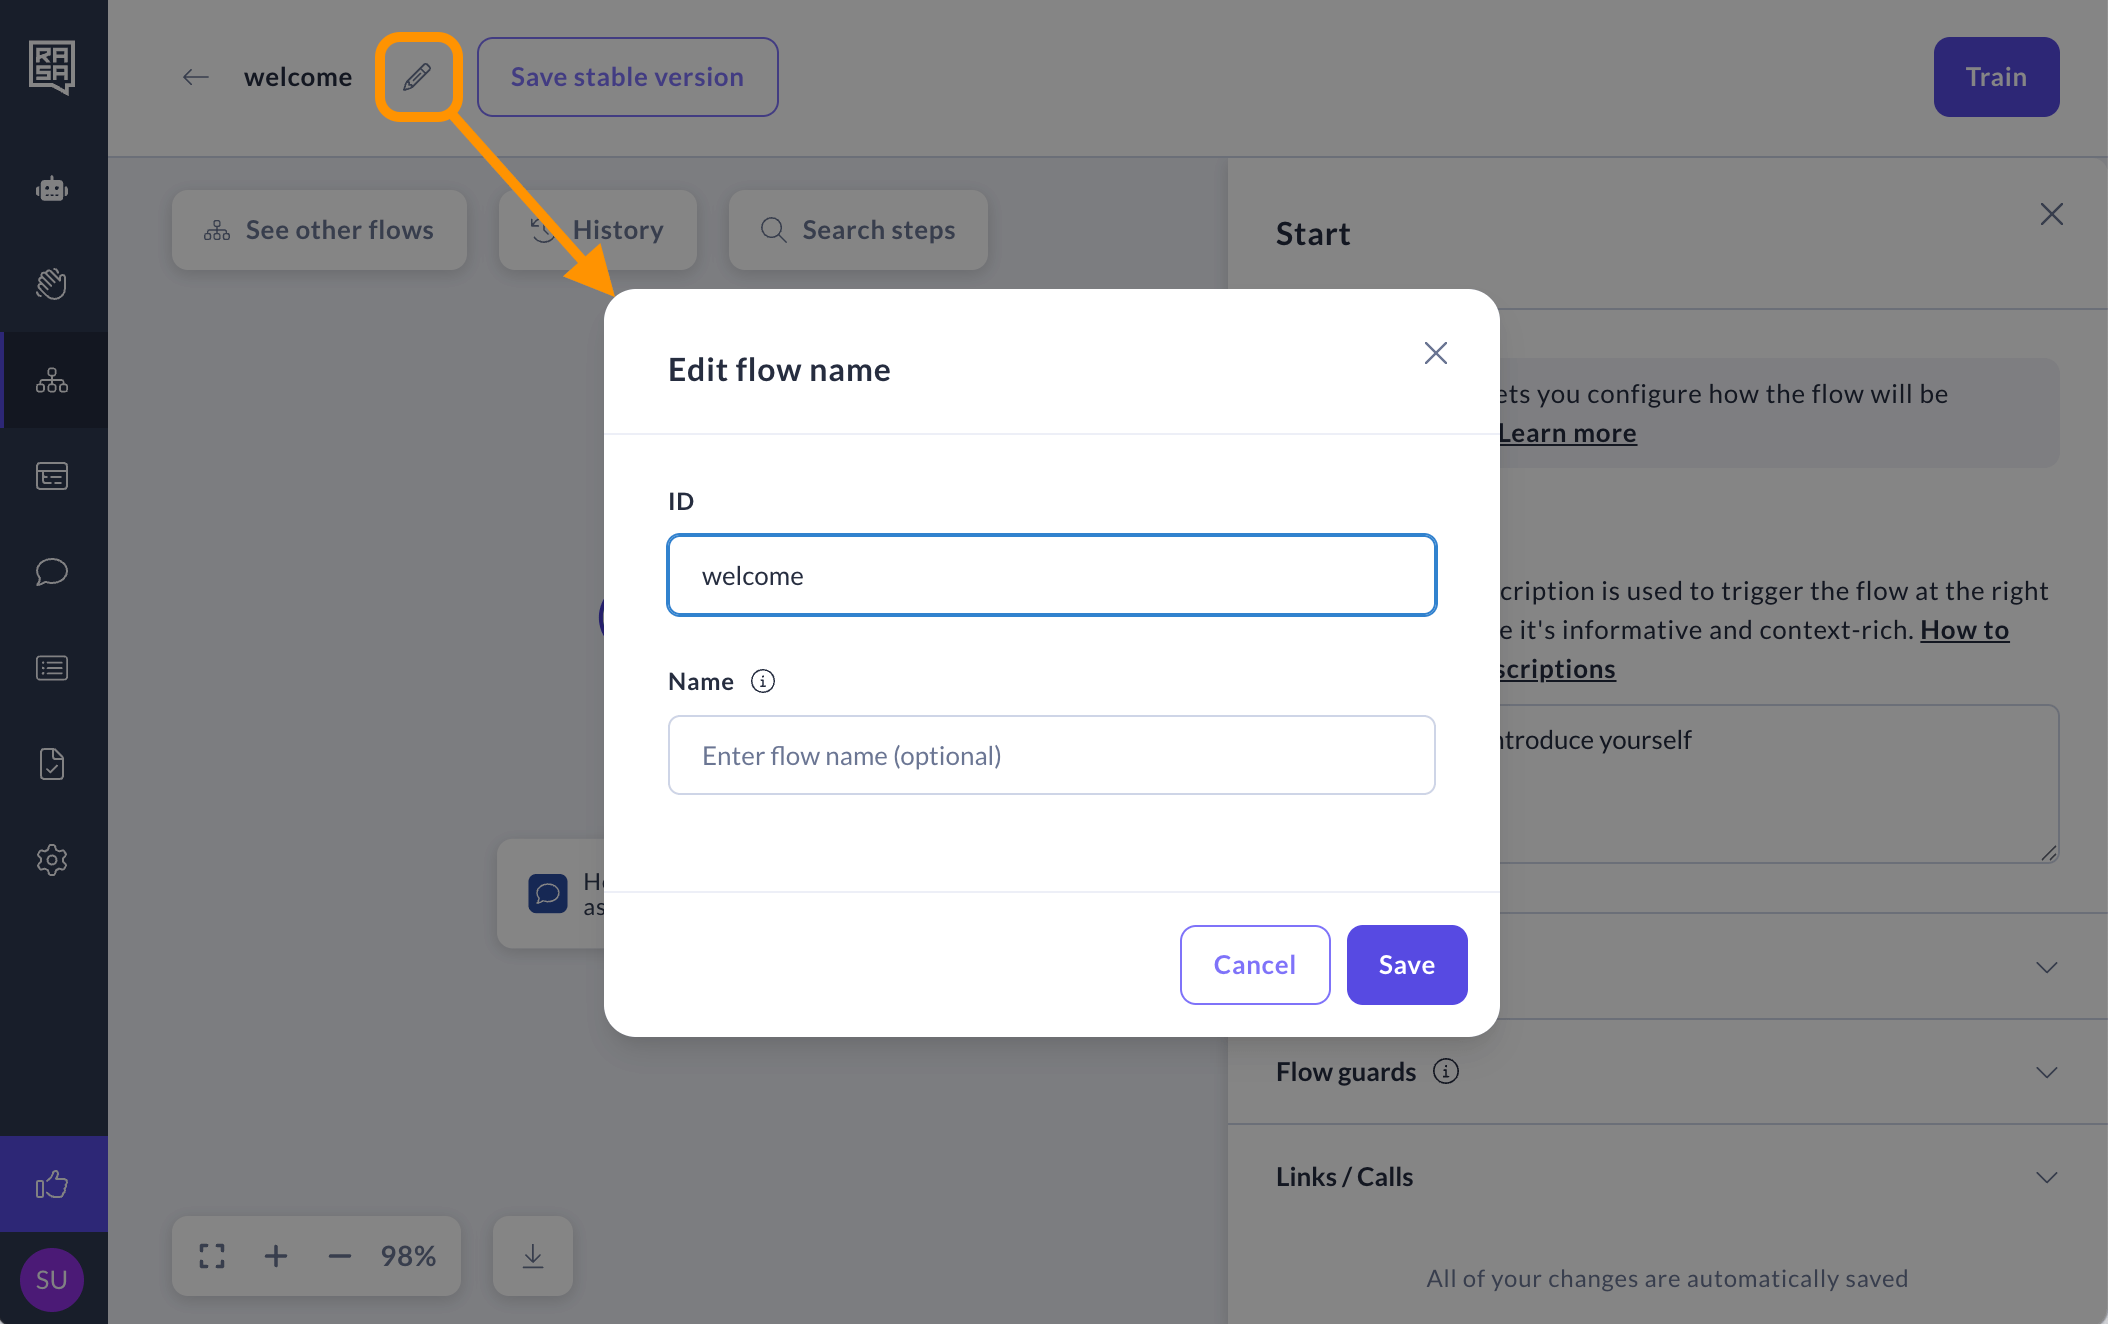Click the pencil edit flow name icon
Viewport: 2108px width, 1324px height.
point(417,77)
